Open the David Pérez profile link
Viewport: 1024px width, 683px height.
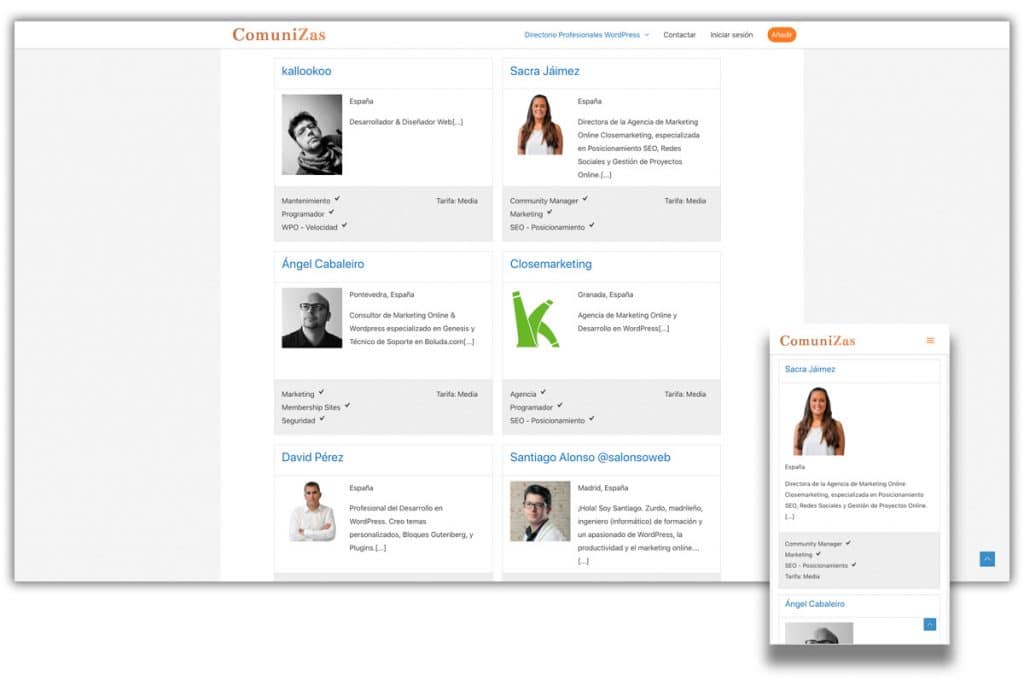(312, 458)
